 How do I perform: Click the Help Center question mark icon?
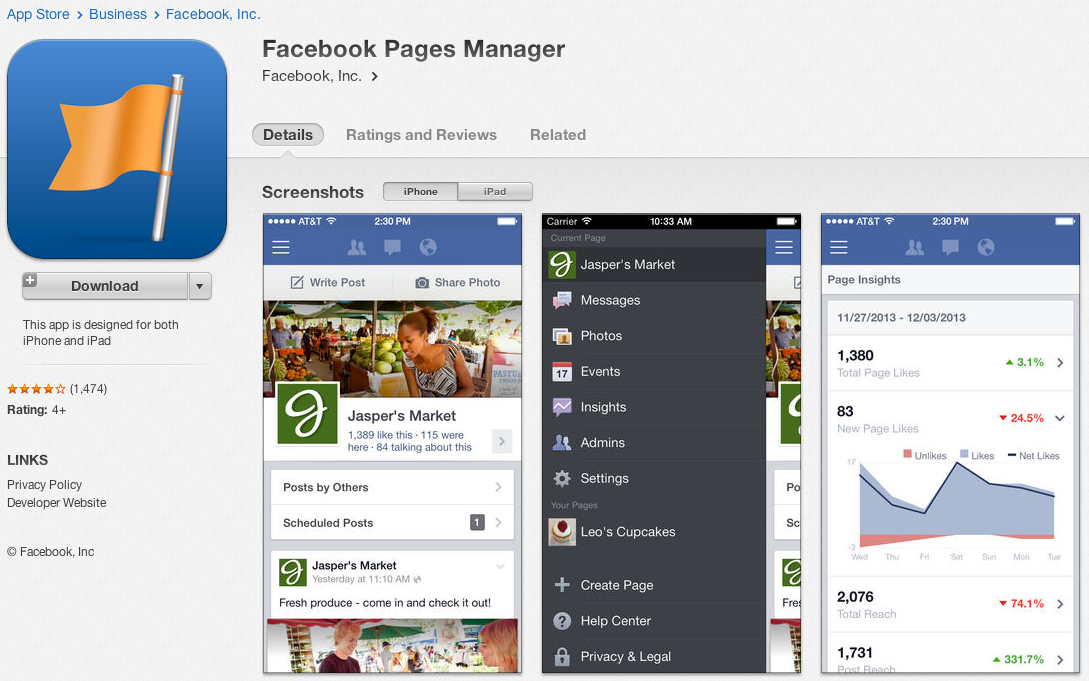(x=562, y=621)
